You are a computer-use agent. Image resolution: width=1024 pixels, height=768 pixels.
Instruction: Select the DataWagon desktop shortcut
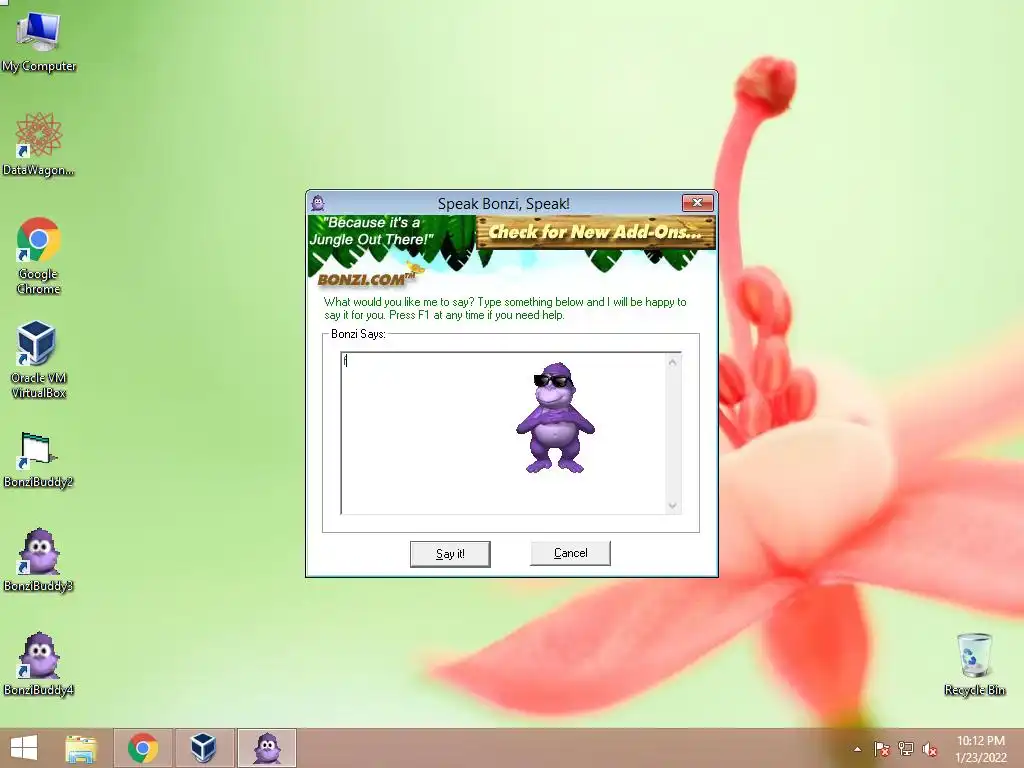point(39,144)
